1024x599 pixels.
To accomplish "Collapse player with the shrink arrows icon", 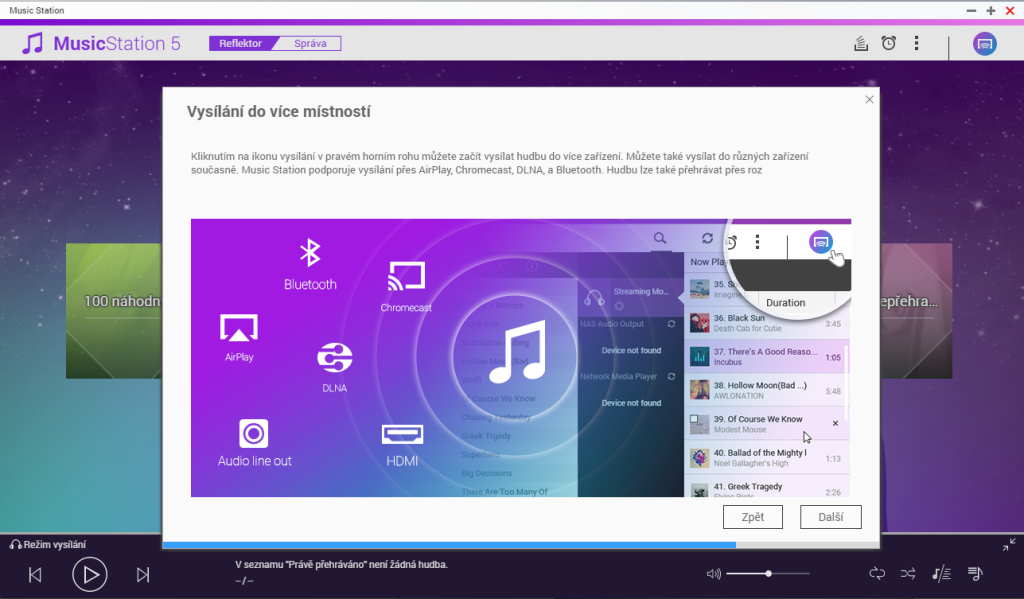I will 1008,545.
